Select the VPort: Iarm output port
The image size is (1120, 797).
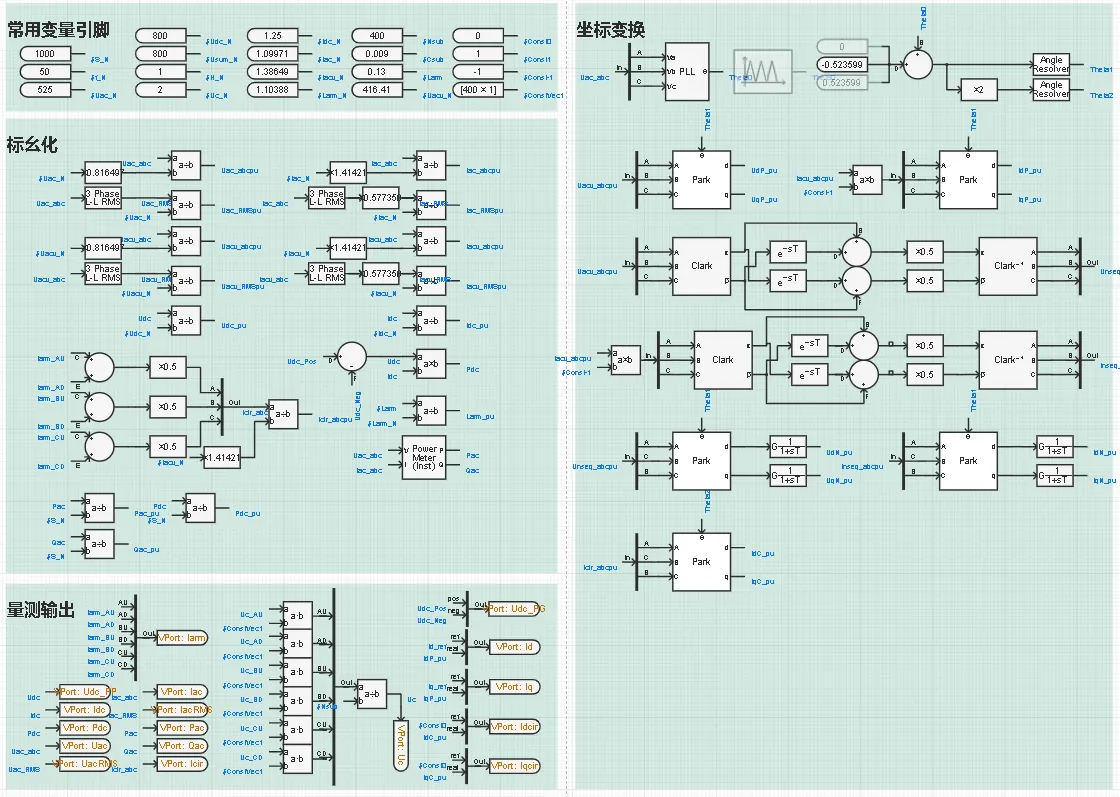click(183, 637)
